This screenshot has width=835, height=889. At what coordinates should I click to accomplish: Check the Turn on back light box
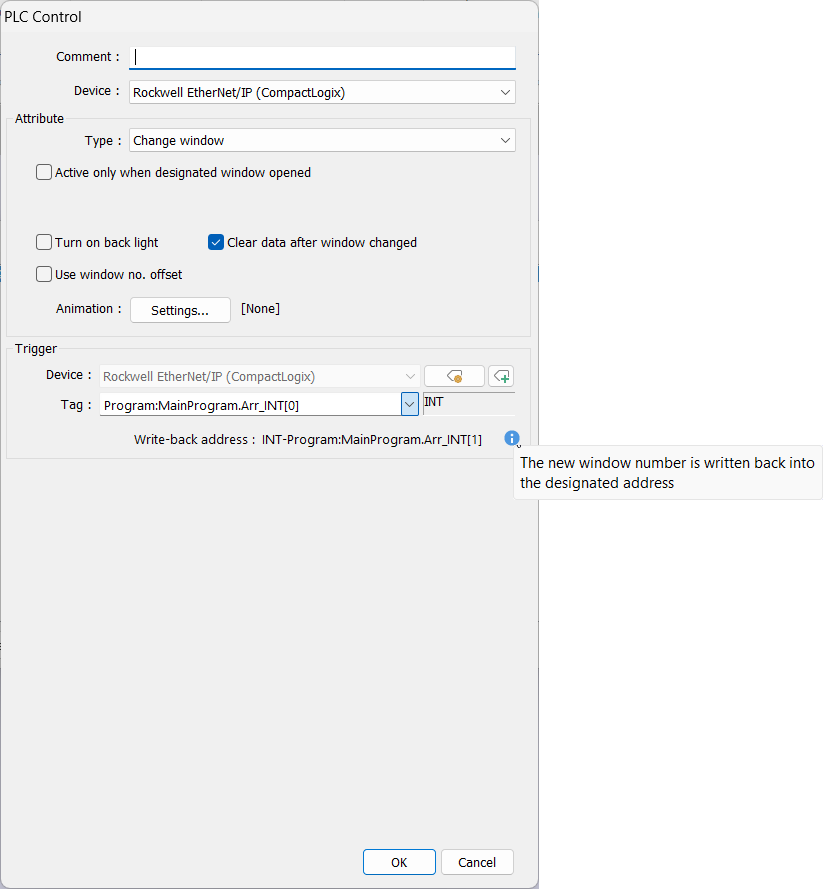[44, 243]
